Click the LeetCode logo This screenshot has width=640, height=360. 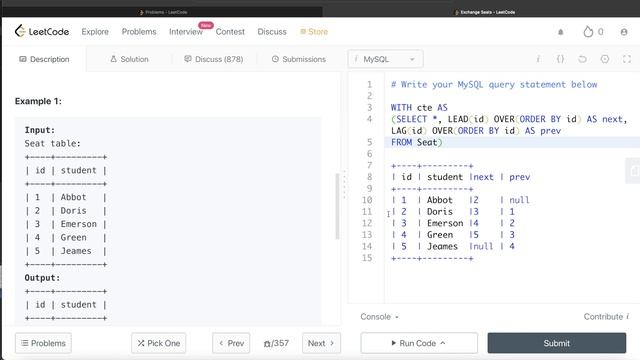tap(42, 31)
